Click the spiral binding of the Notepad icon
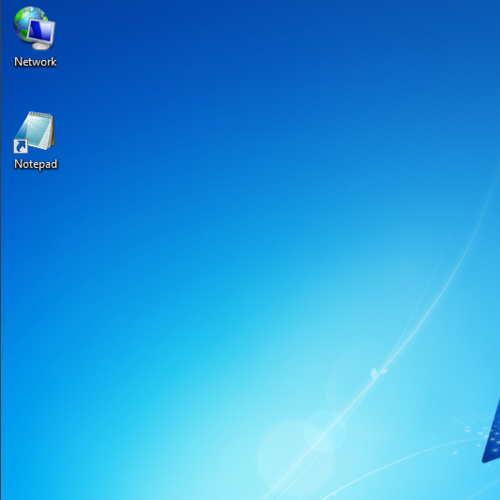500x500 pixels. pos(41,115)
